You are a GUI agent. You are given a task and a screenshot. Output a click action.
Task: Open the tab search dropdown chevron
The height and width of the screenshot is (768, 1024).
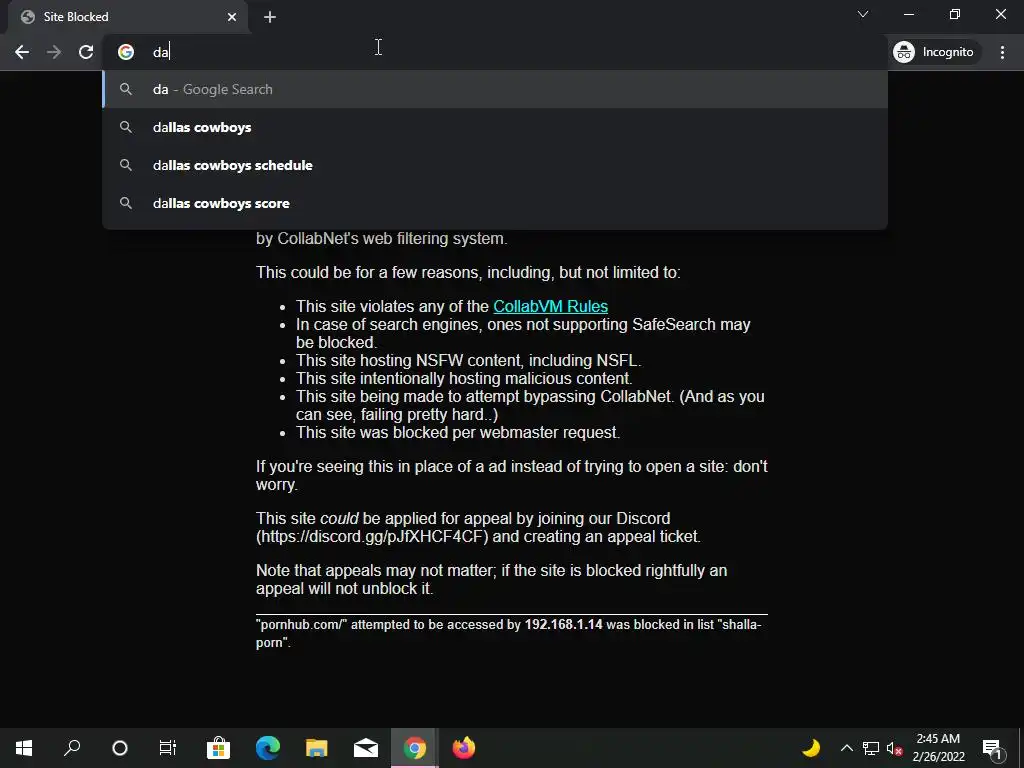click(x=863, y=14)
